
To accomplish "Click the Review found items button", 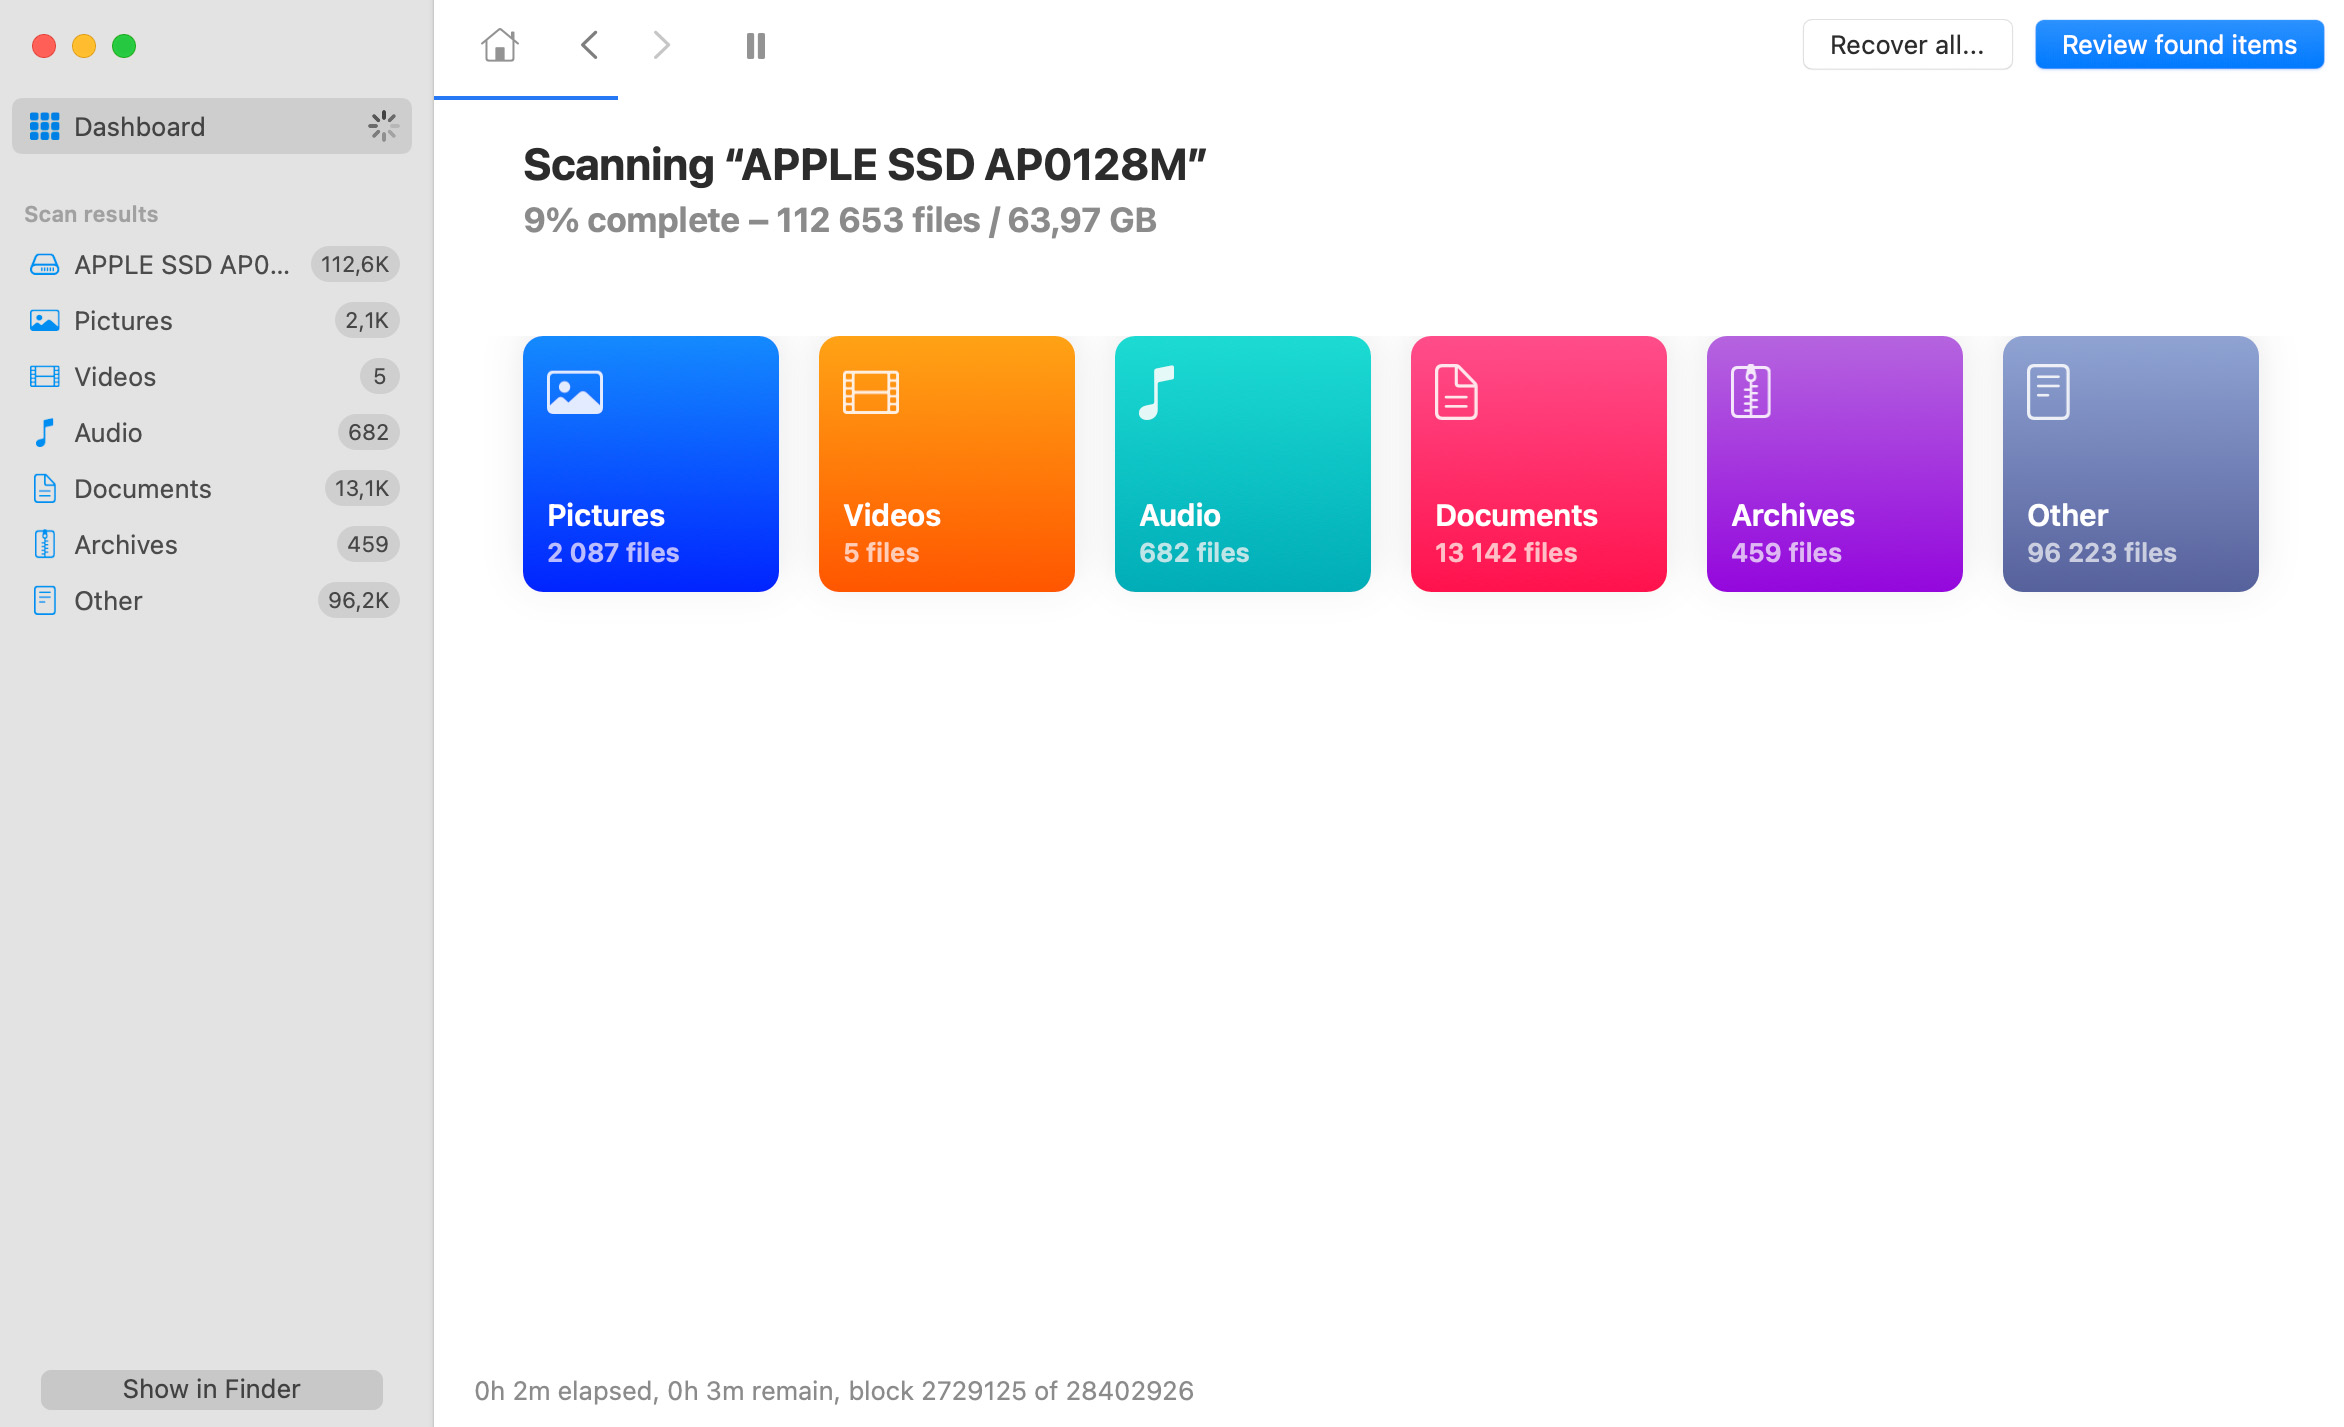I will (2178, 44).
